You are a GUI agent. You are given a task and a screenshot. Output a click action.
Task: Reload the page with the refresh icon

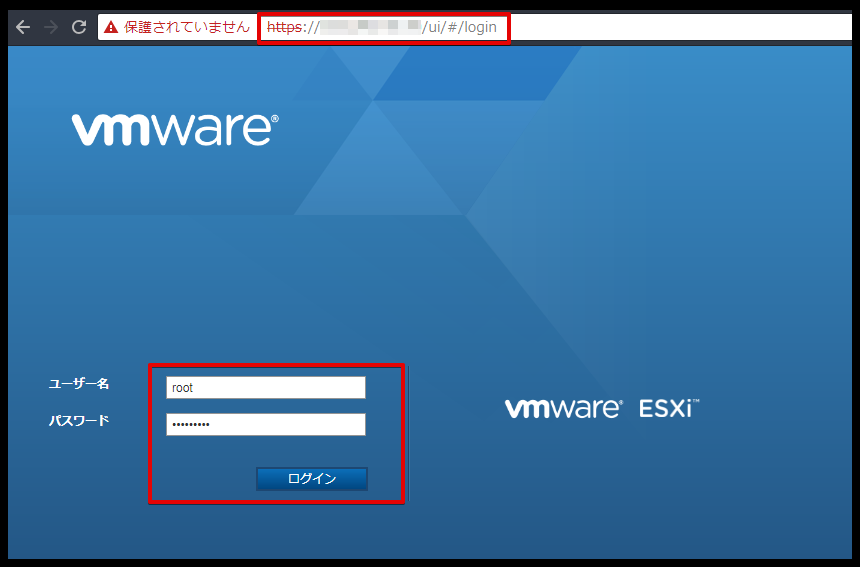click(x=80, y=27)
